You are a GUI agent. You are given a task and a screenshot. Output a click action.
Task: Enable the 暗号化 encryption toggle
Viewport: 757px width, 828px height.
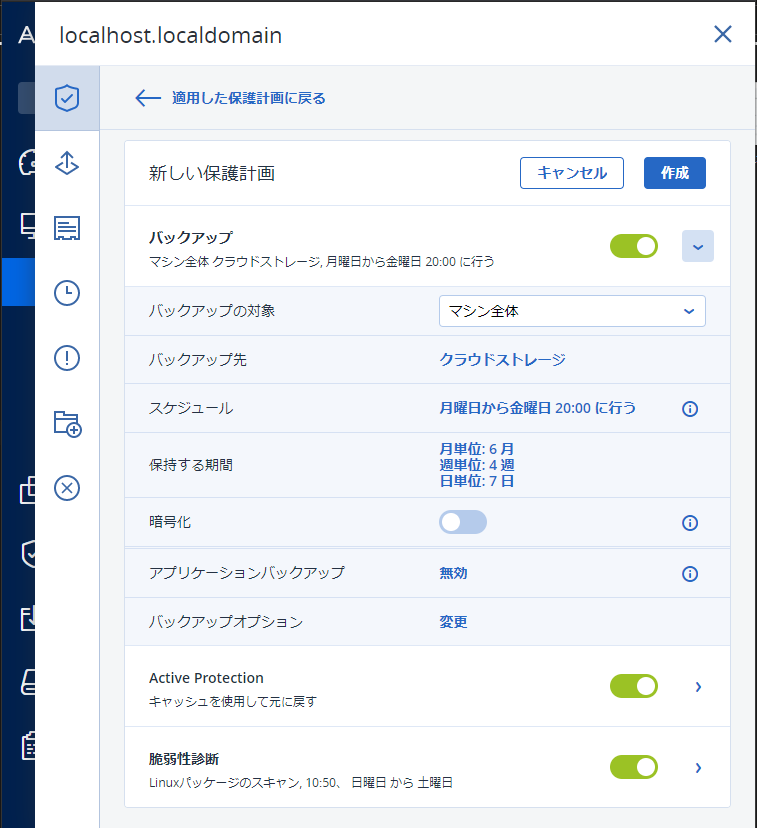(462, 522)
